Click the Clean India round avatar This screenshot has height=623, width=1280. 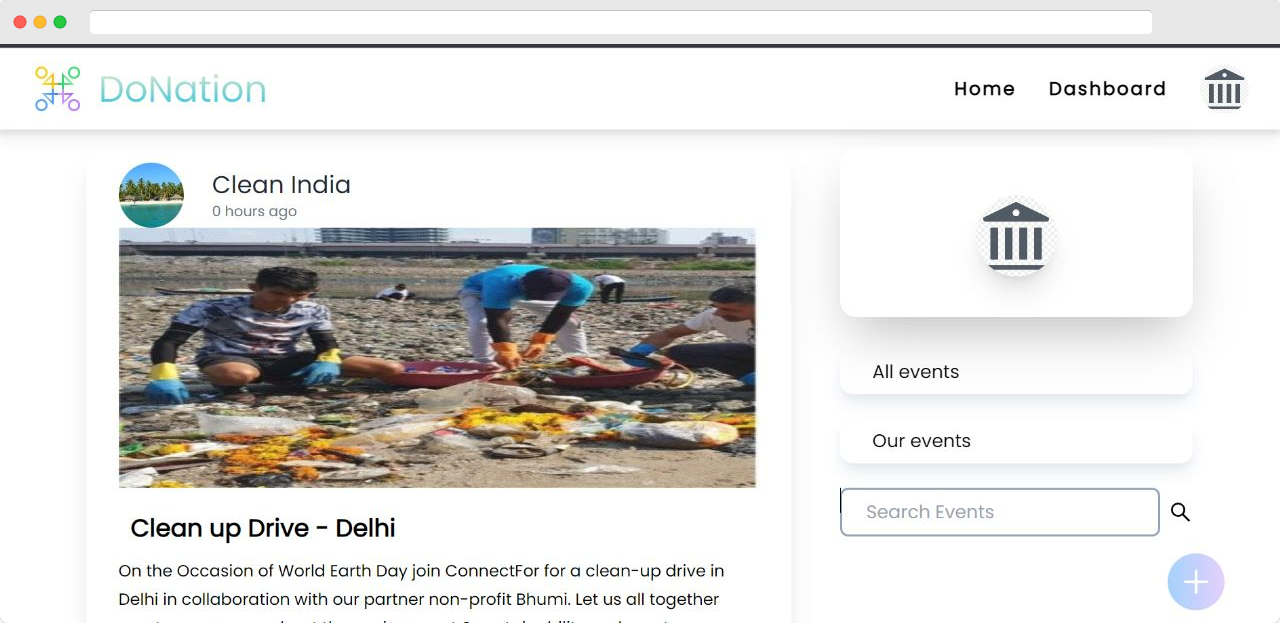pyautogui.click(x=151, y=195)
